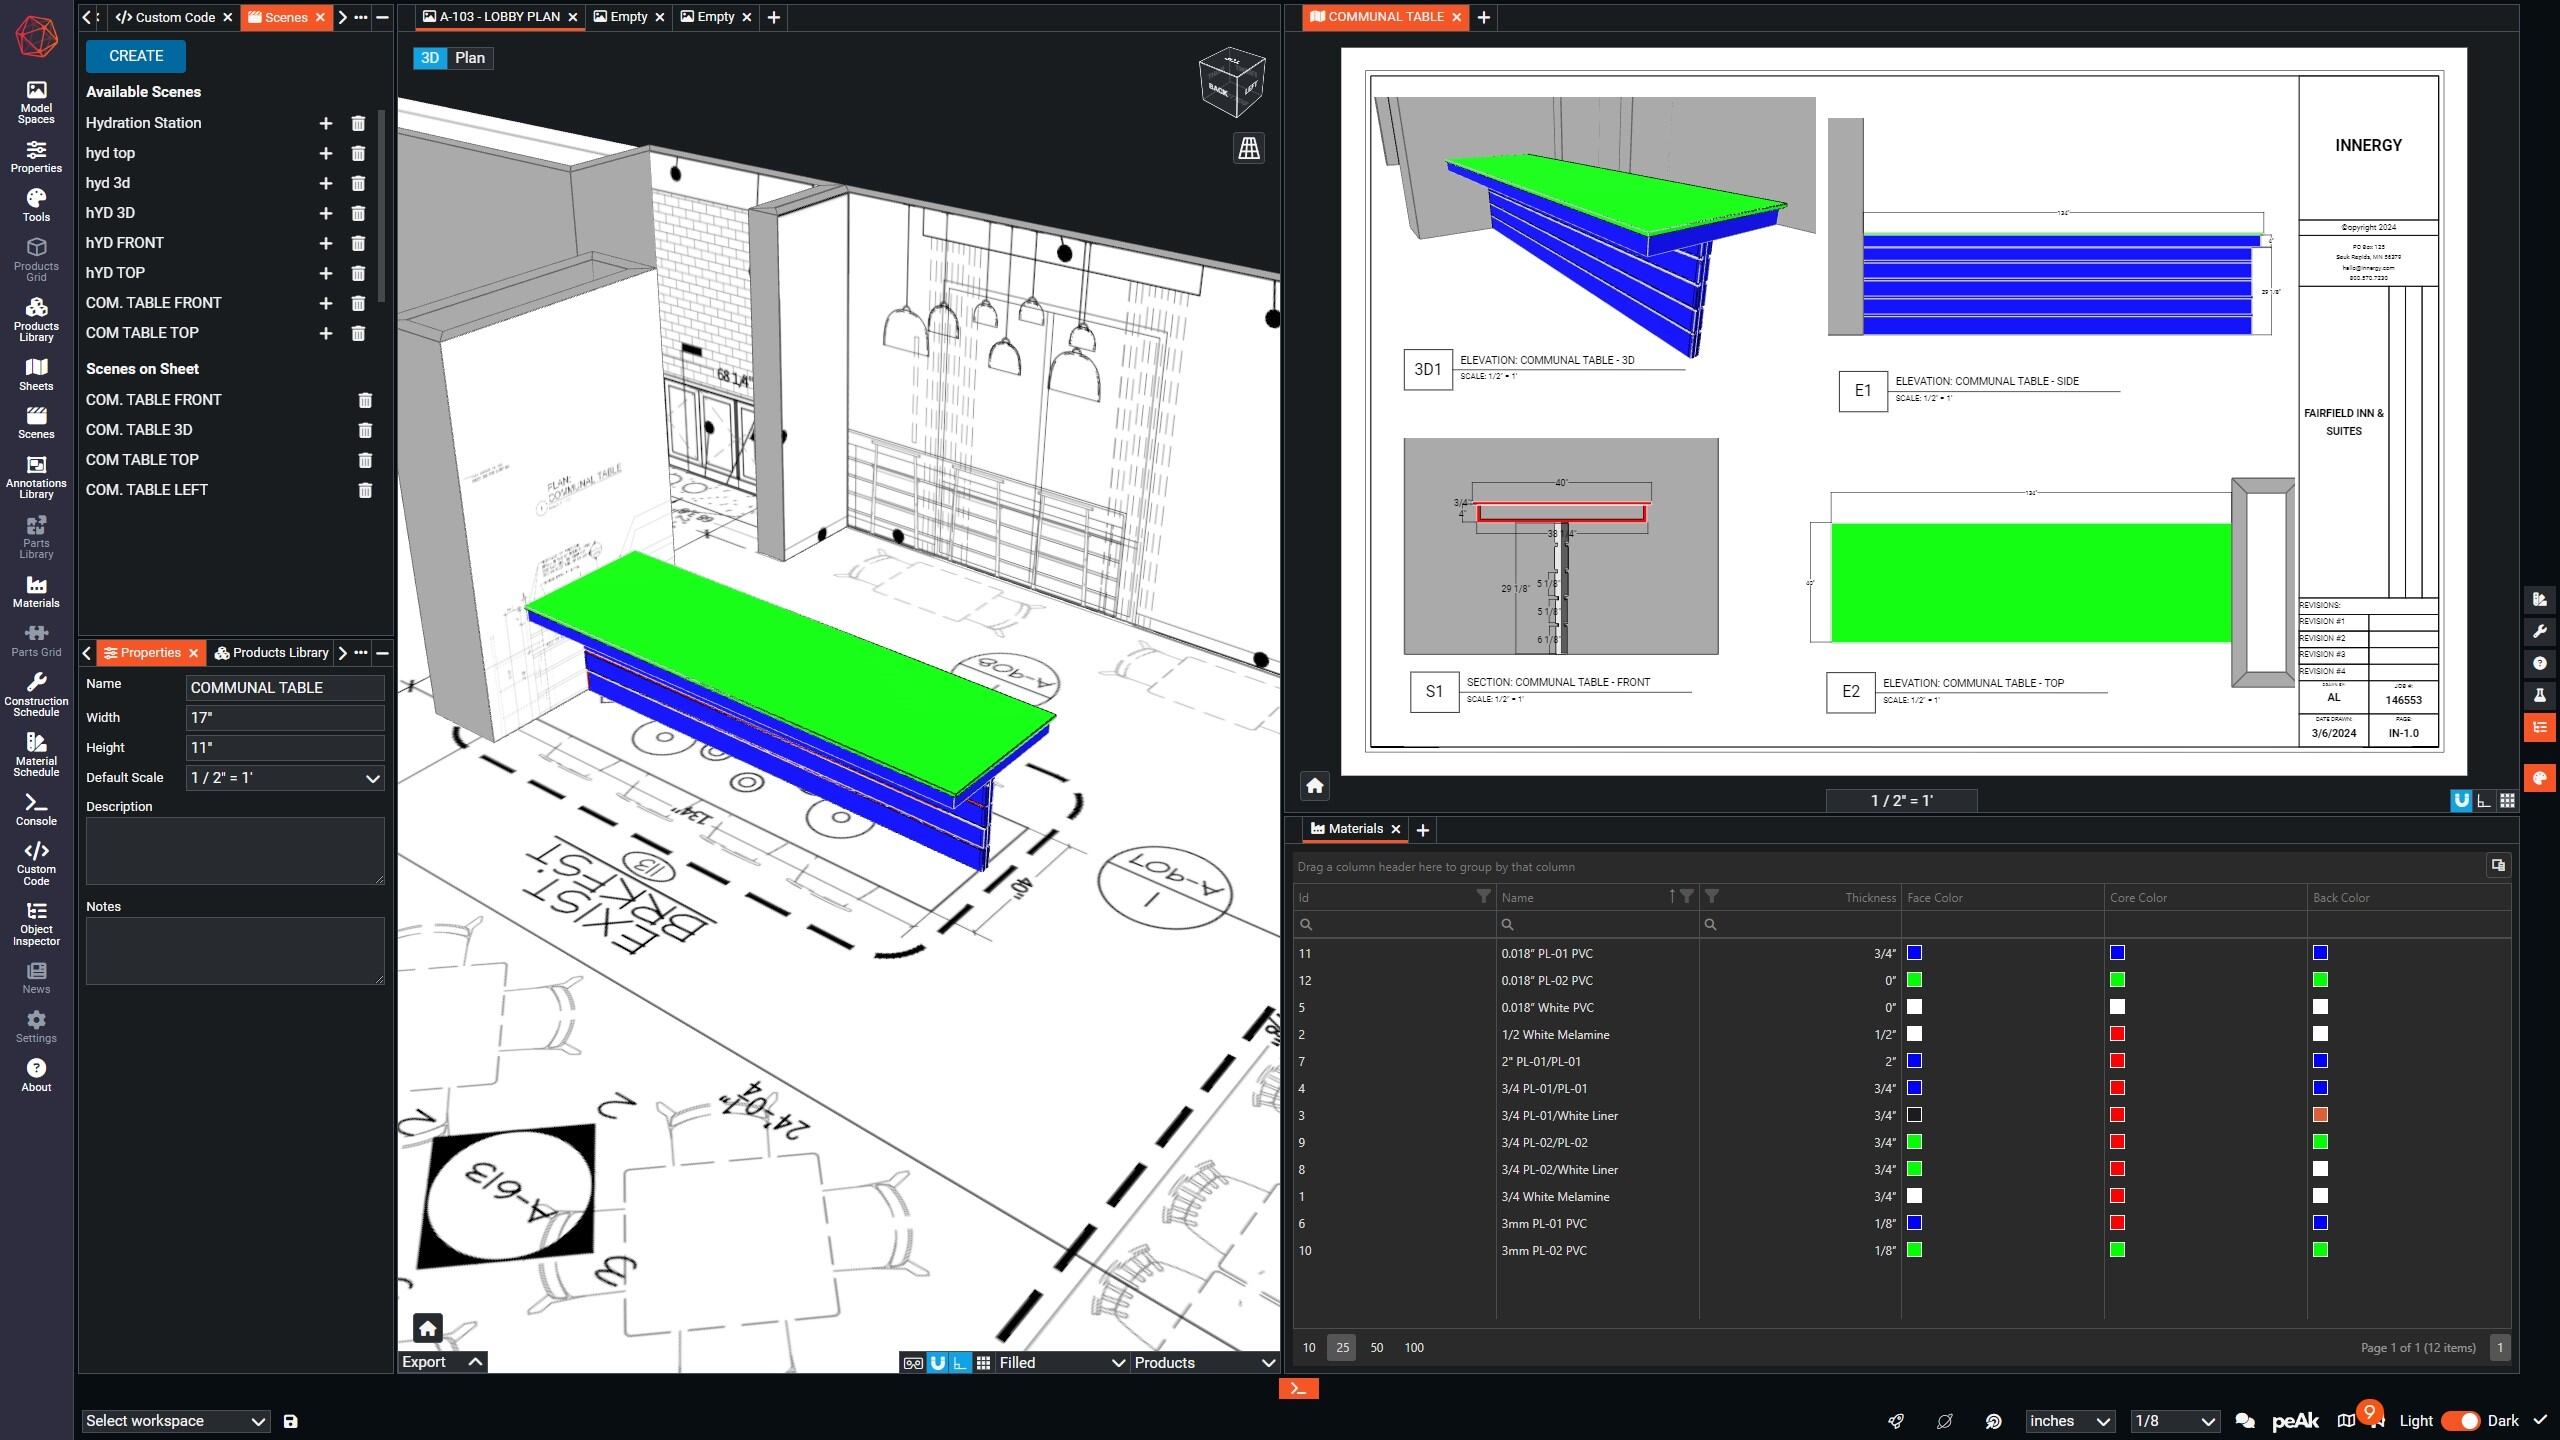The width and height of the screenshot is (2560, 1440).
Task: Switch viewport to Plan mode
Action: [469, 58]
